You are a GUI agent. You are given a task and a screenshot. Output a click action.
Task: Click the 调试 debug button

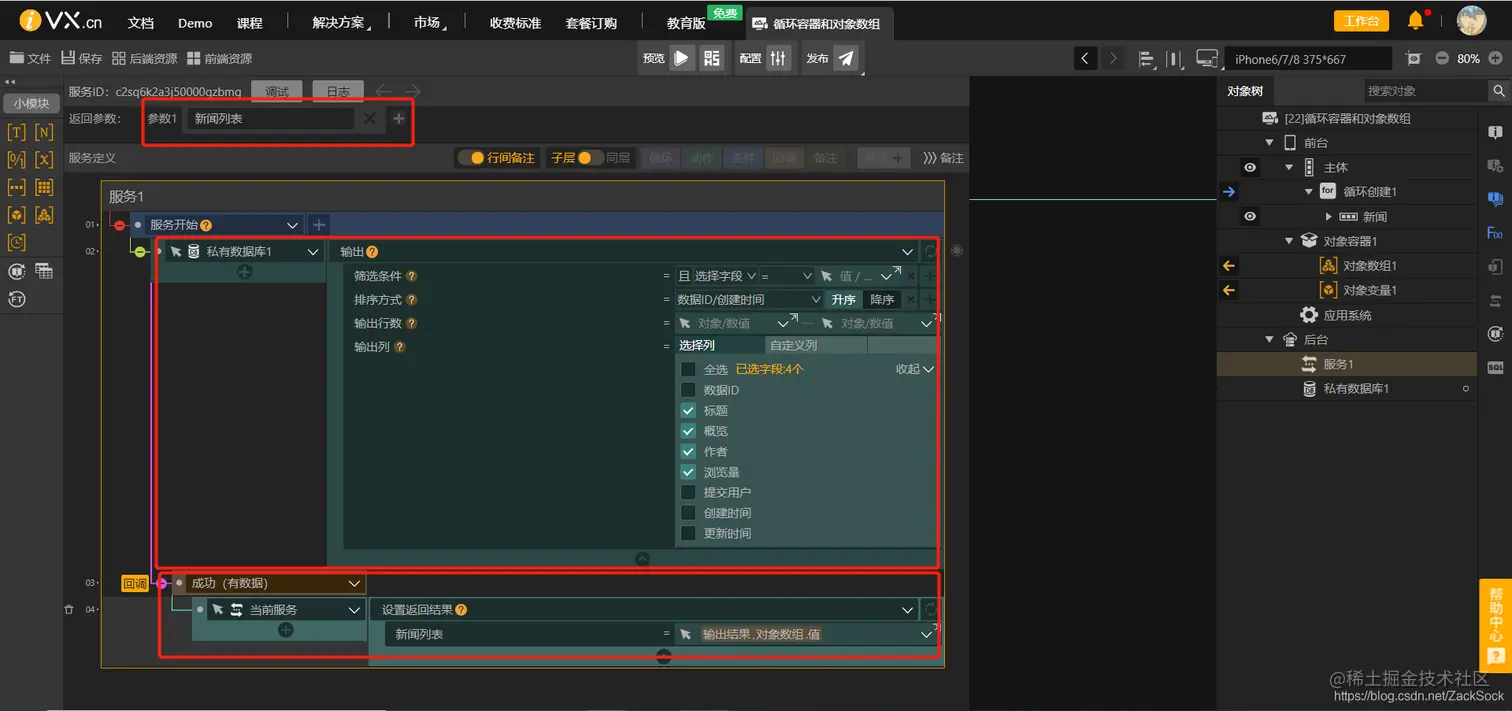tap(276, 90)
